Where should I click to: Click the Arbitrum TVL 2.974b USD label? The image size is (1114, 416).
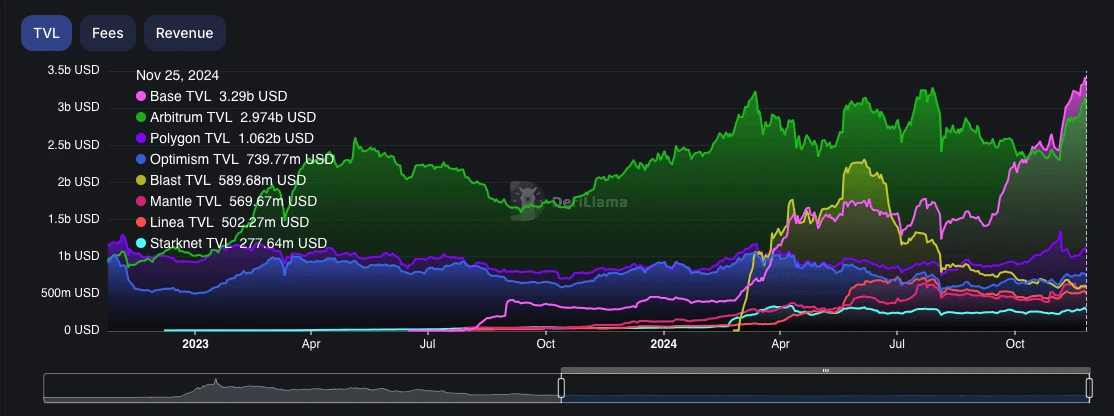point(232,117)
